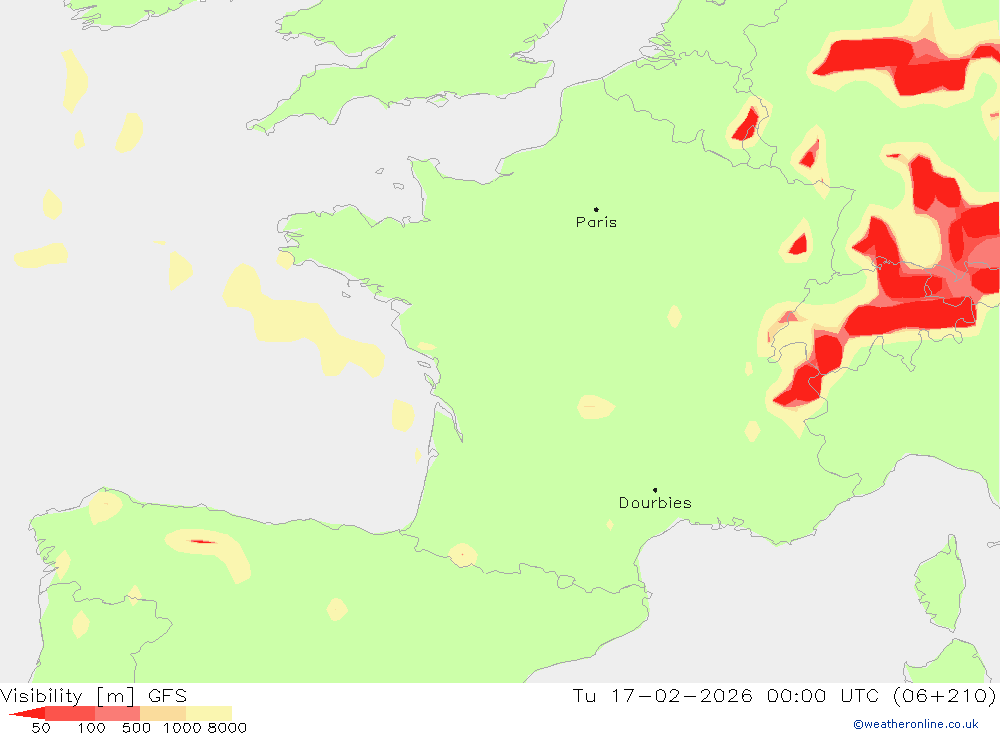Screen dimensions: 1000x733
Task: Click the '100' legend value
Action: click(x=91, y=728)
